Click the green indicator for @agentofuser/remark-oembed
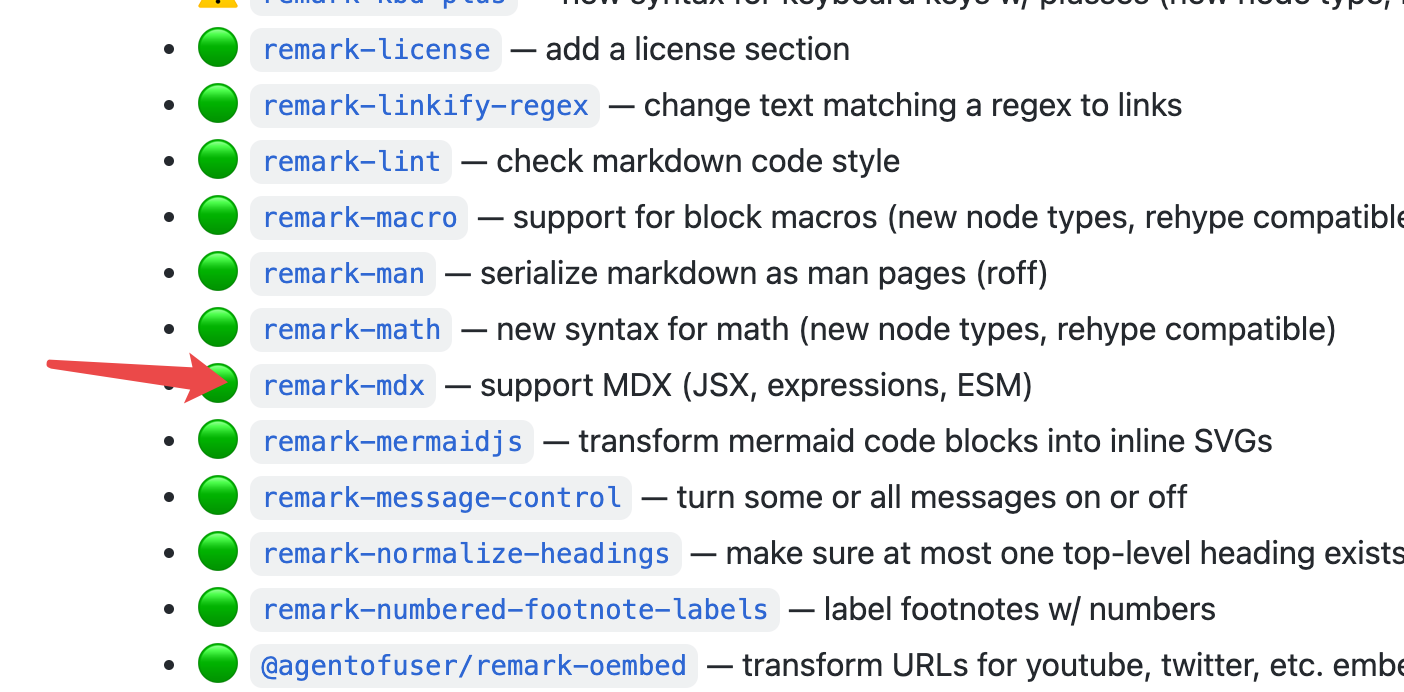Viewport: 1404px width, 692px height. [x=217, y=663]
